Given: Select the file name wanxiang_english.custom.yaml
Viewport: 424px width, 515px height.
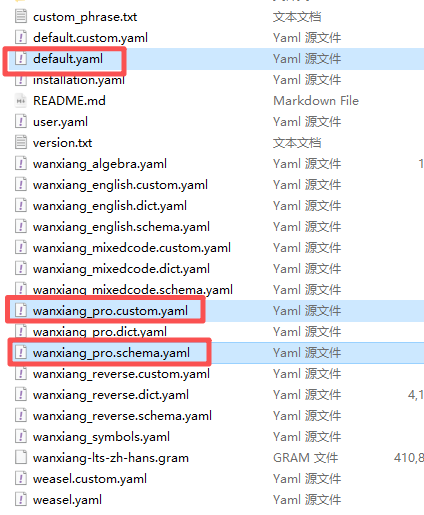Looking at the screenshot, I should coord(120,185).
